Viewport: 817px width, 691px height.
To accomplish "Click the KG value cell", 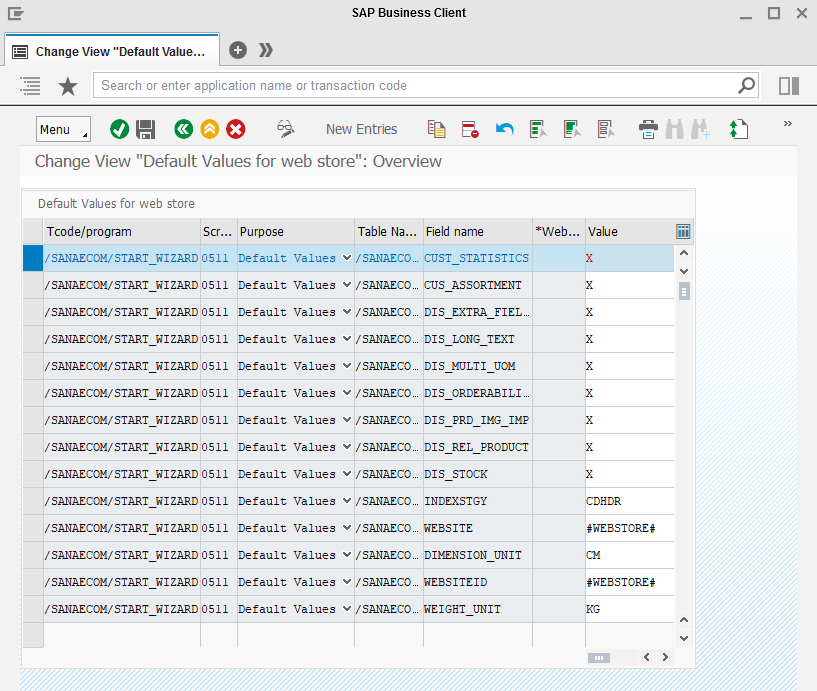I will [629, 609].
